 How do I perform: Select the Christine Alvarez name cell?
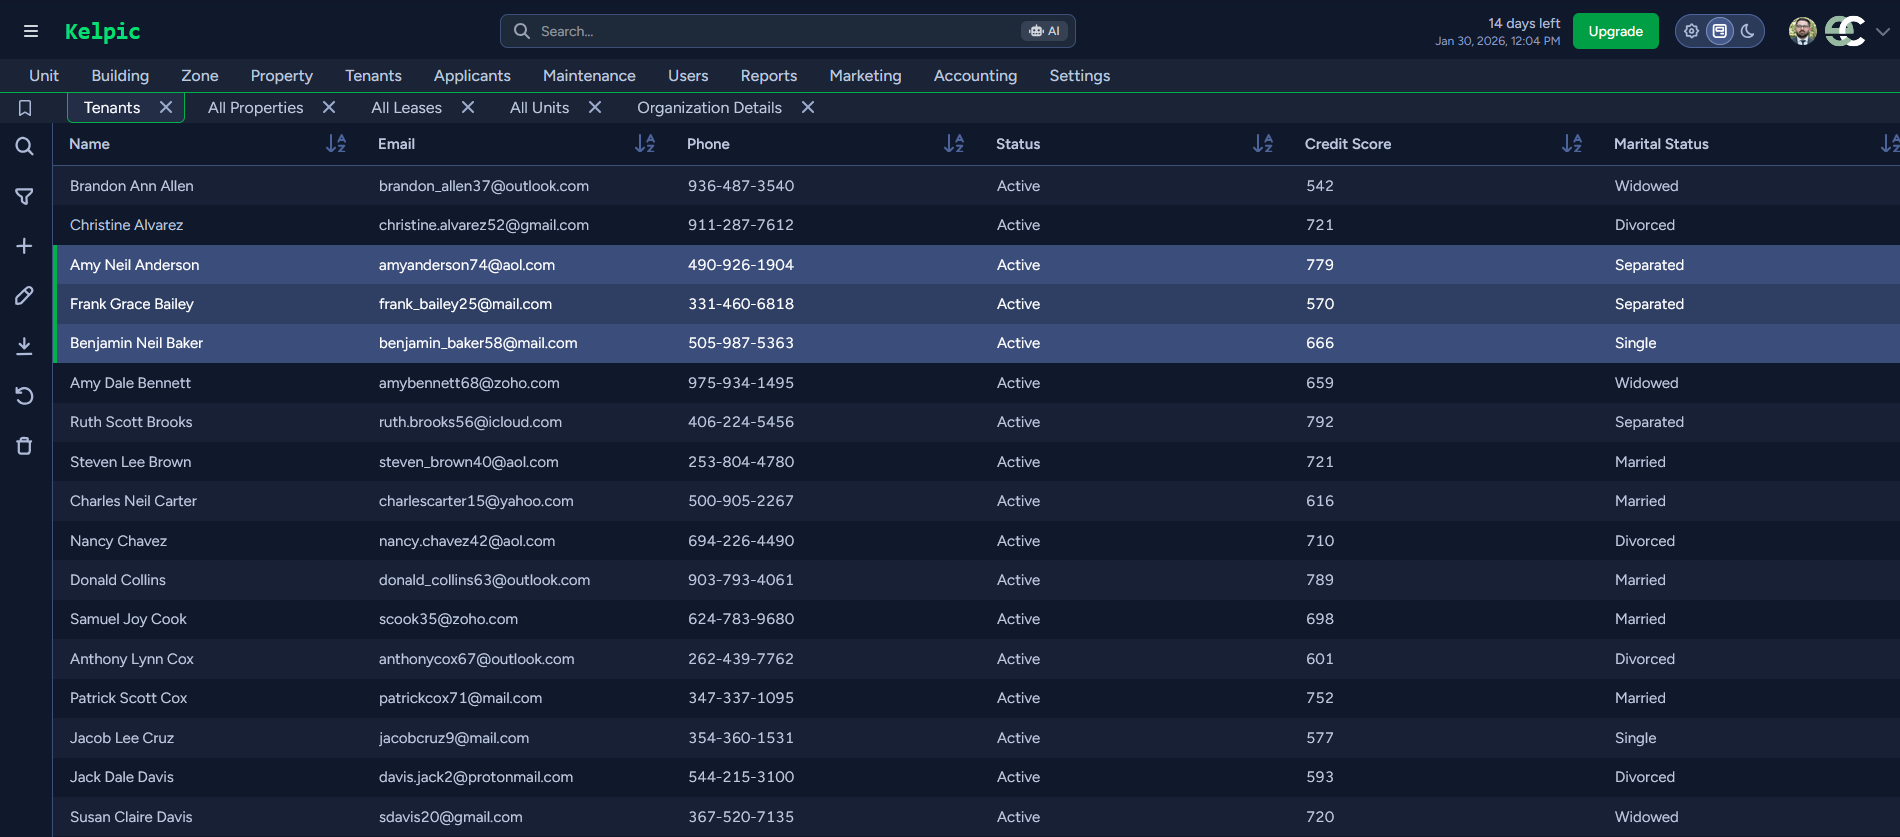click(x=126, y=225)
